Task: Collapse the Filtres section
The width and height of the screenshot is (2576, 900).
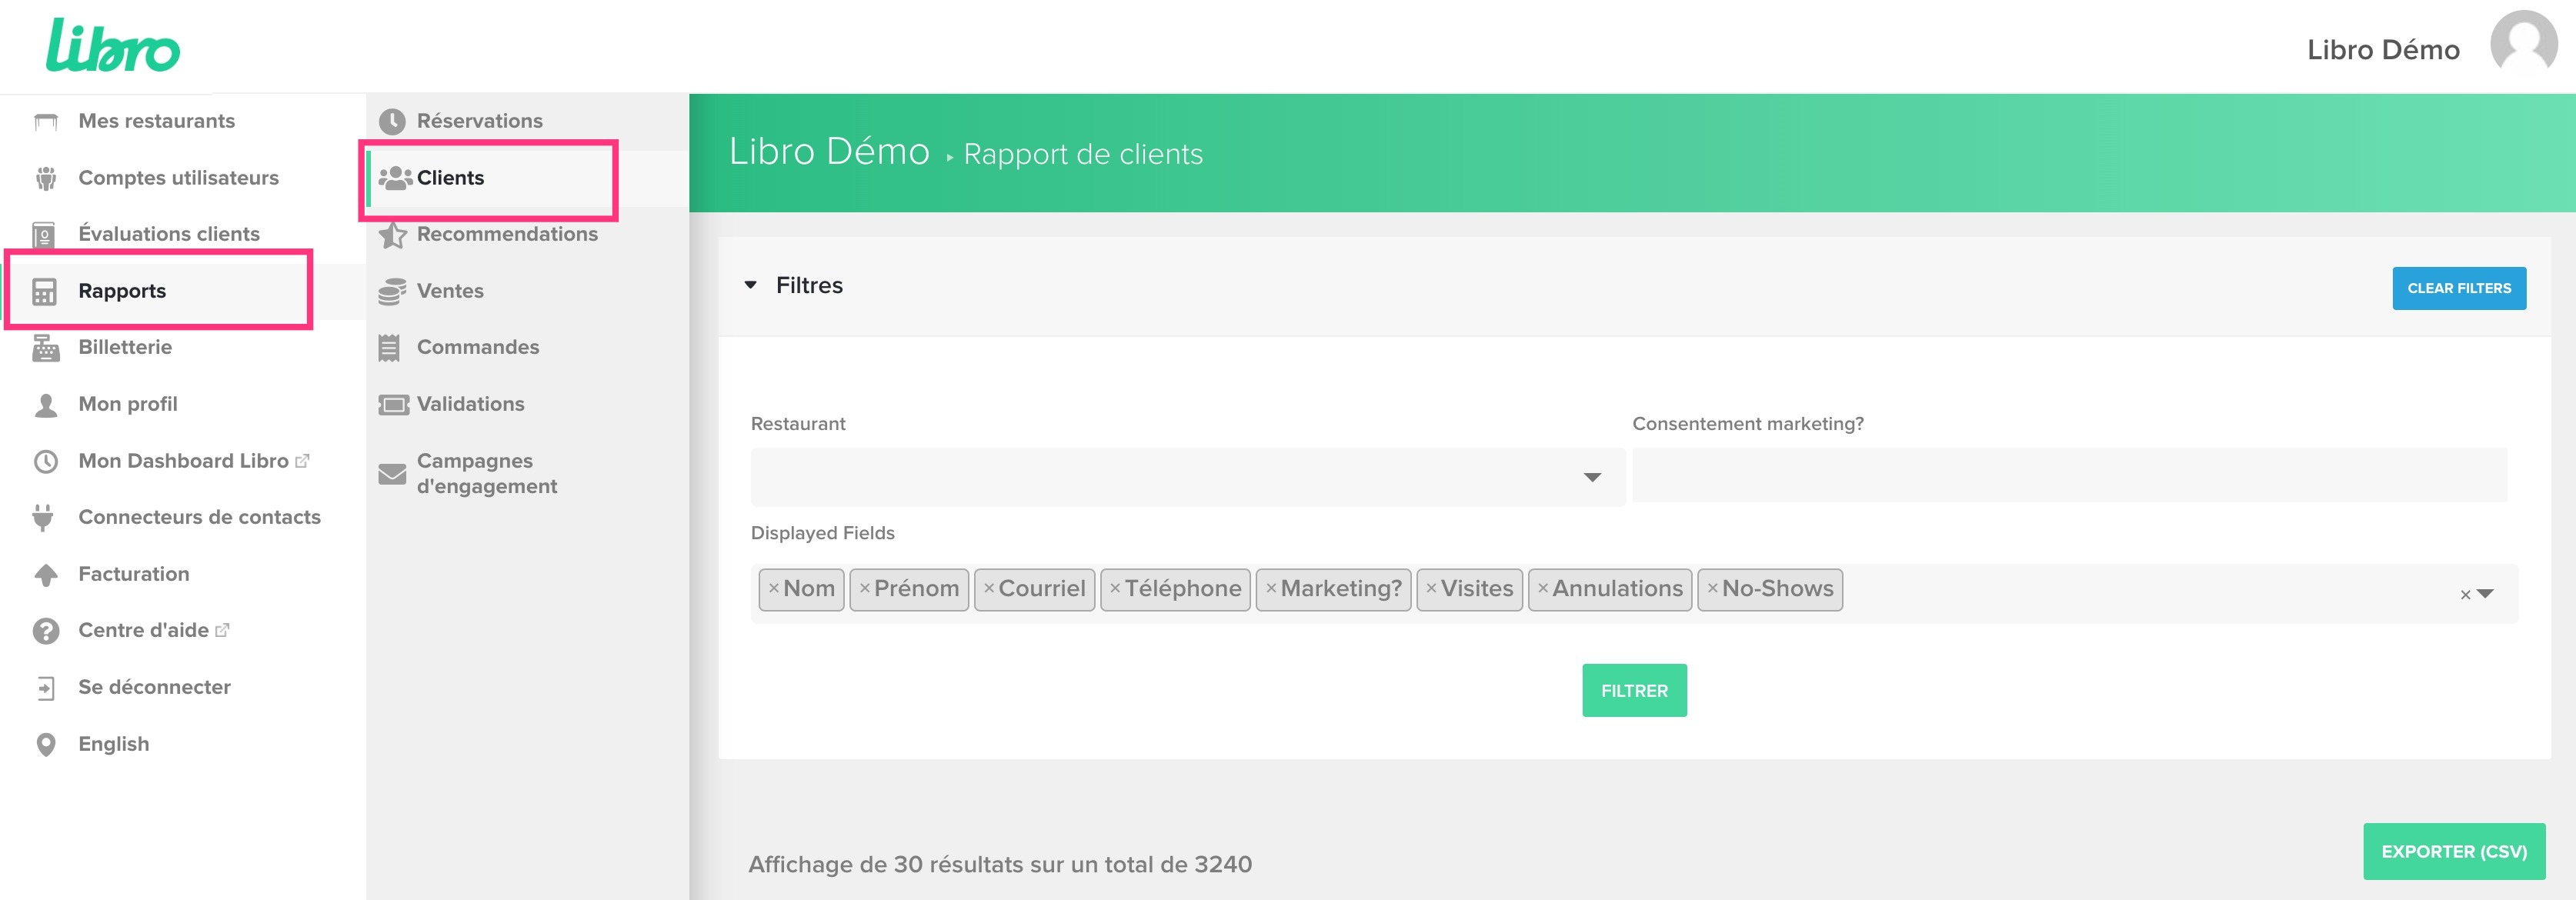Action: (751, 286)
